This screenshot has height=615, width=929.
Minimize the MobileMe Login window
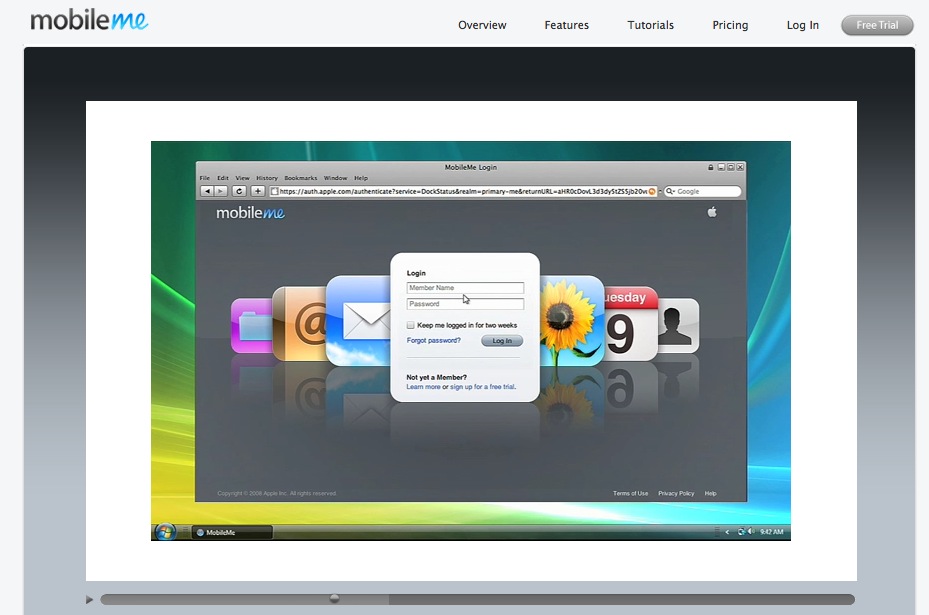click(721, 167)
